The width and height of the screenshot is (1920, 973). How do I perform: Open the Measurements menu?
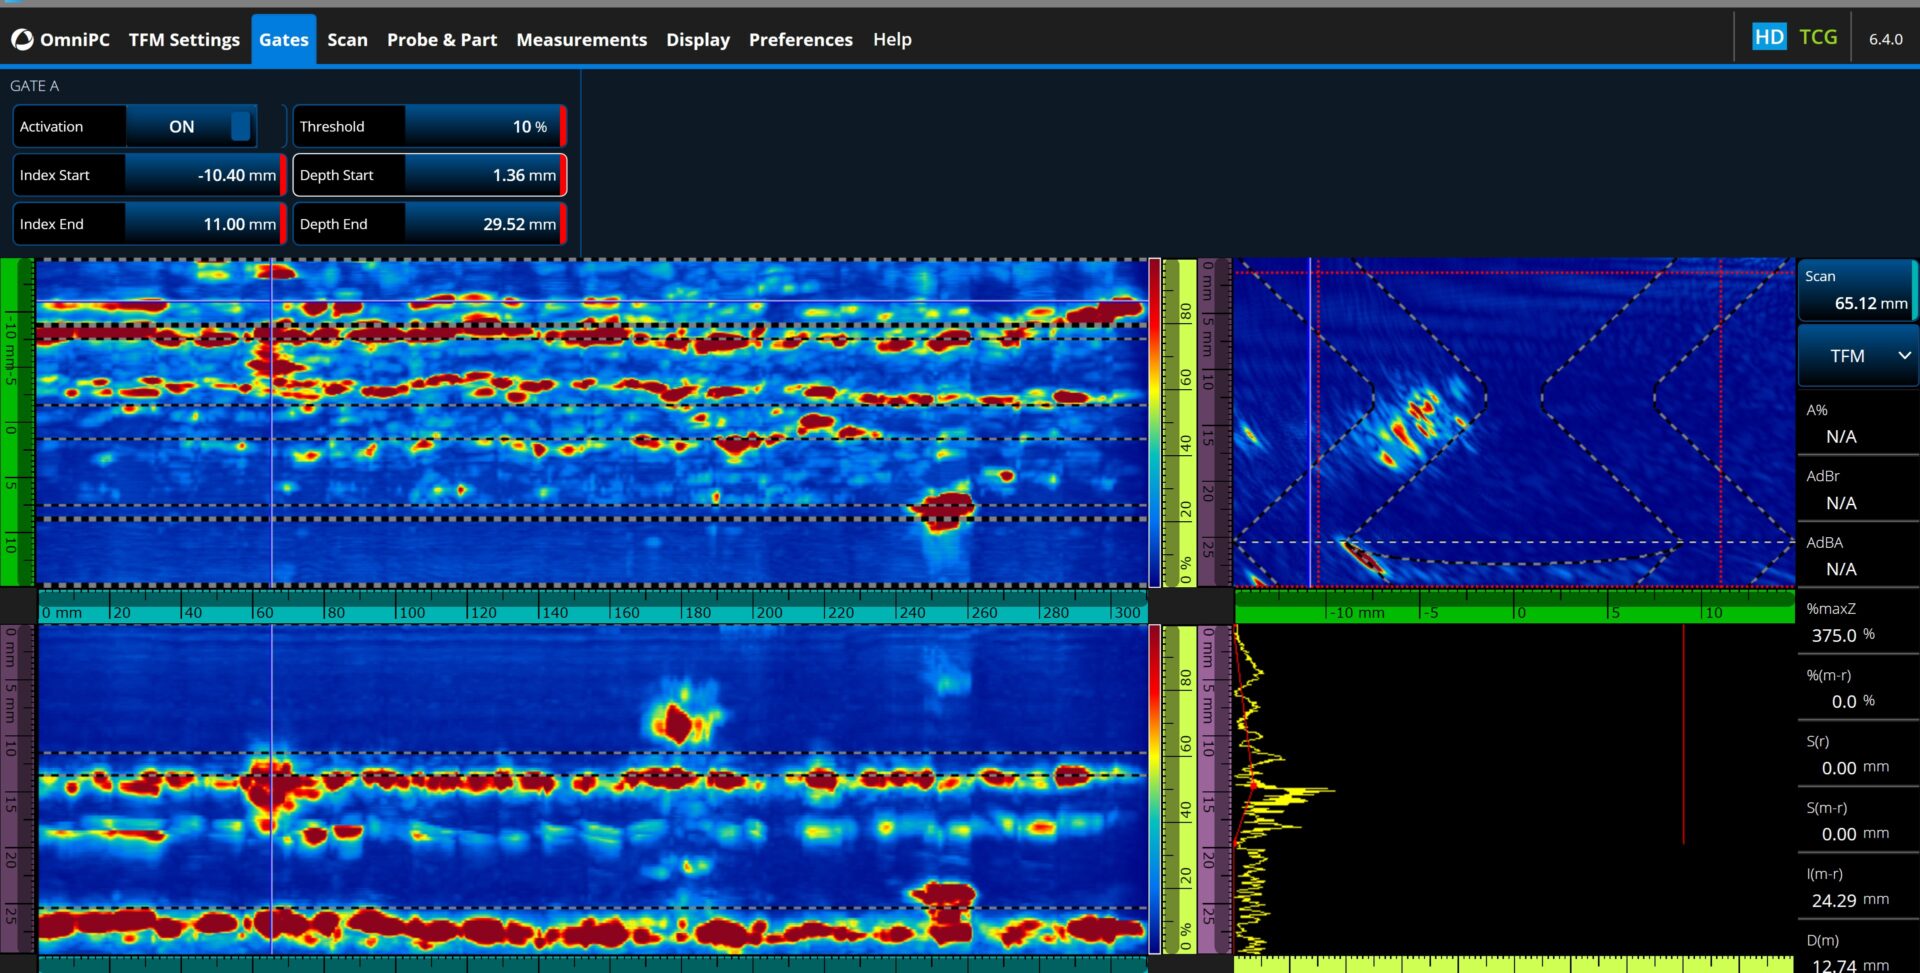coord(581,40)
